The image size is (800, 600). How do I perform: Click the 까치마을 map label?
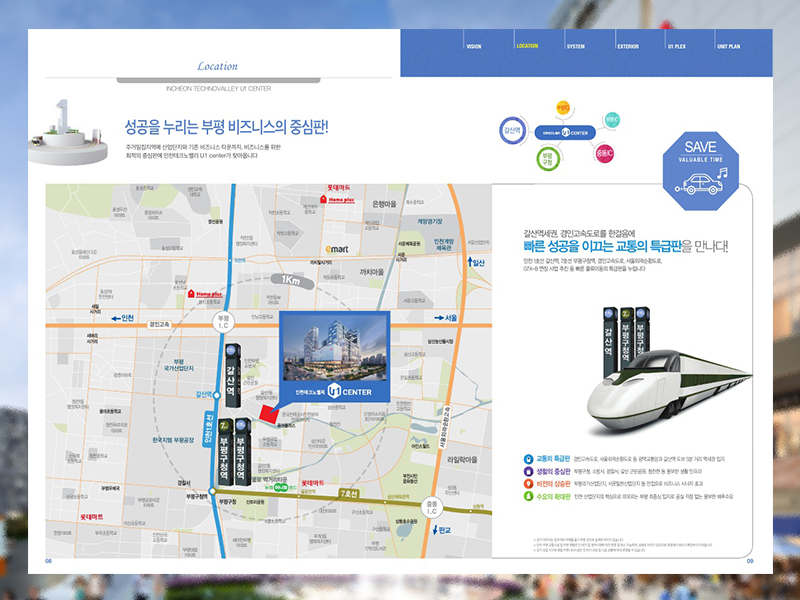click(370, 272)
